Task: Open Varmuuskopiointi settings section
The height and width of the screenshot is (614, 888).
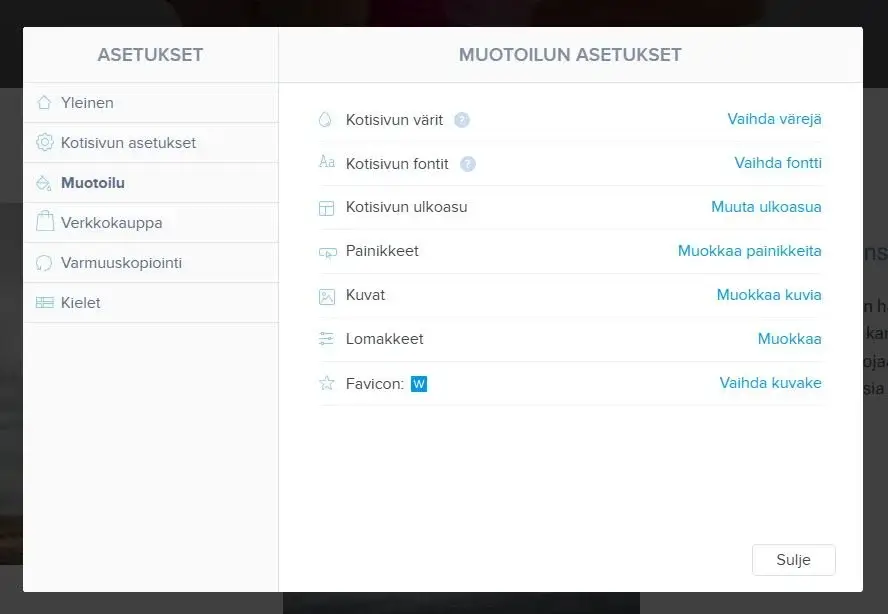Action: [x=121, y=263]
